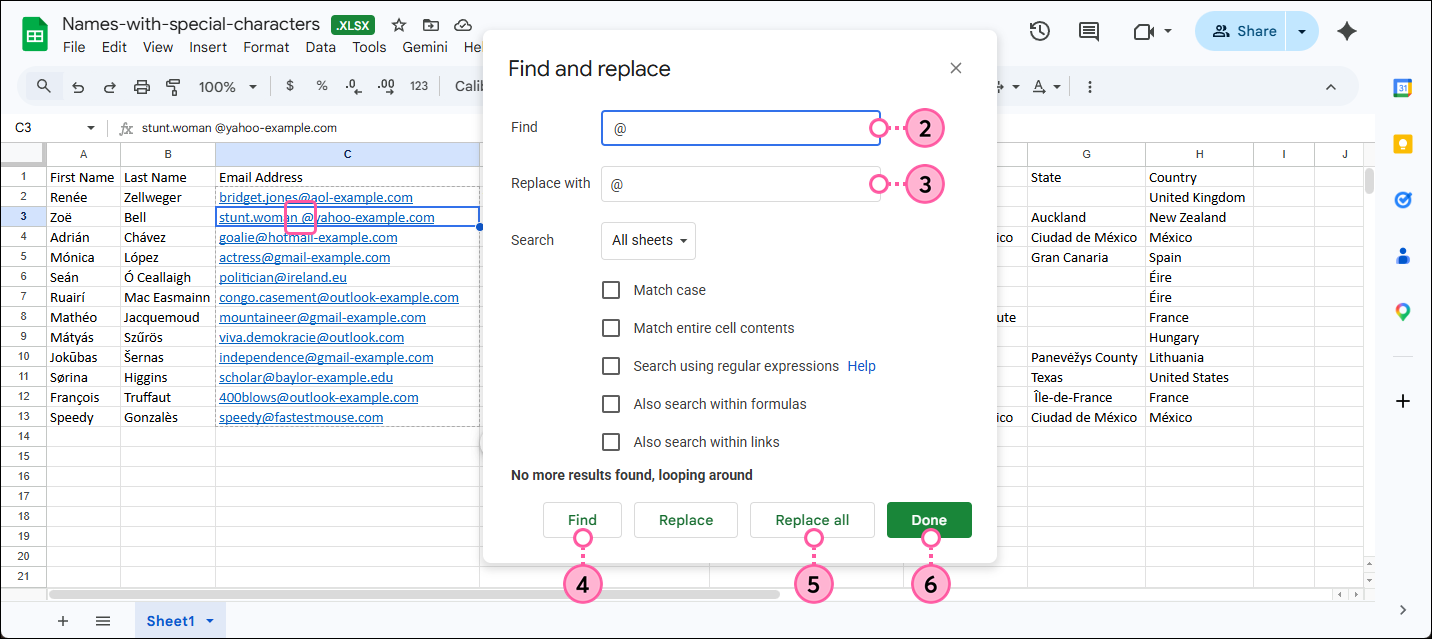This screenshot has width=1432, height=639.
Task: Open the Print icon
Action: [141, 86]
